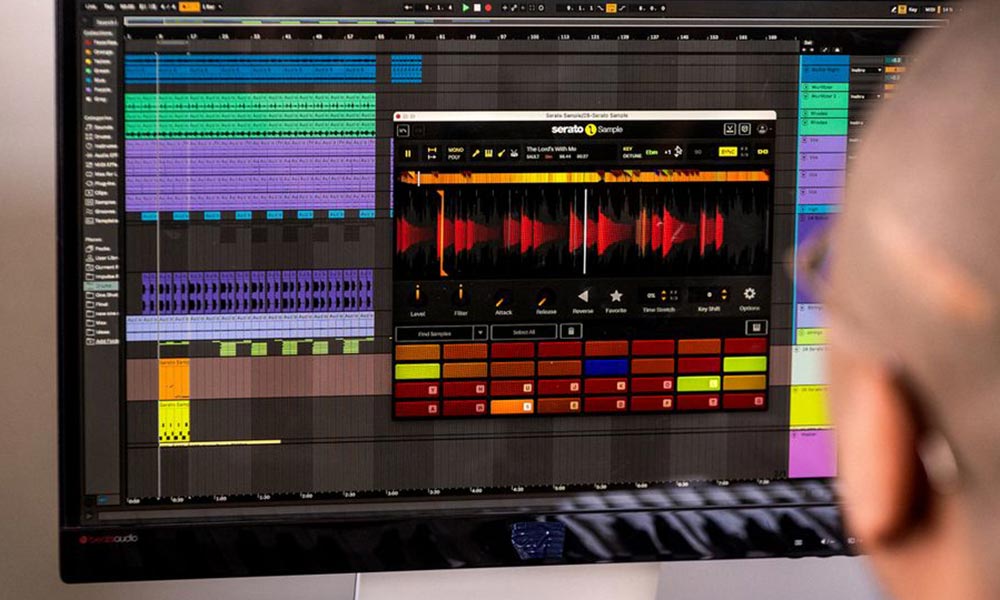Switch Serato Sample to POLY mode
This screenshot has height=600, width=1000.
click(x=456, y=156)
